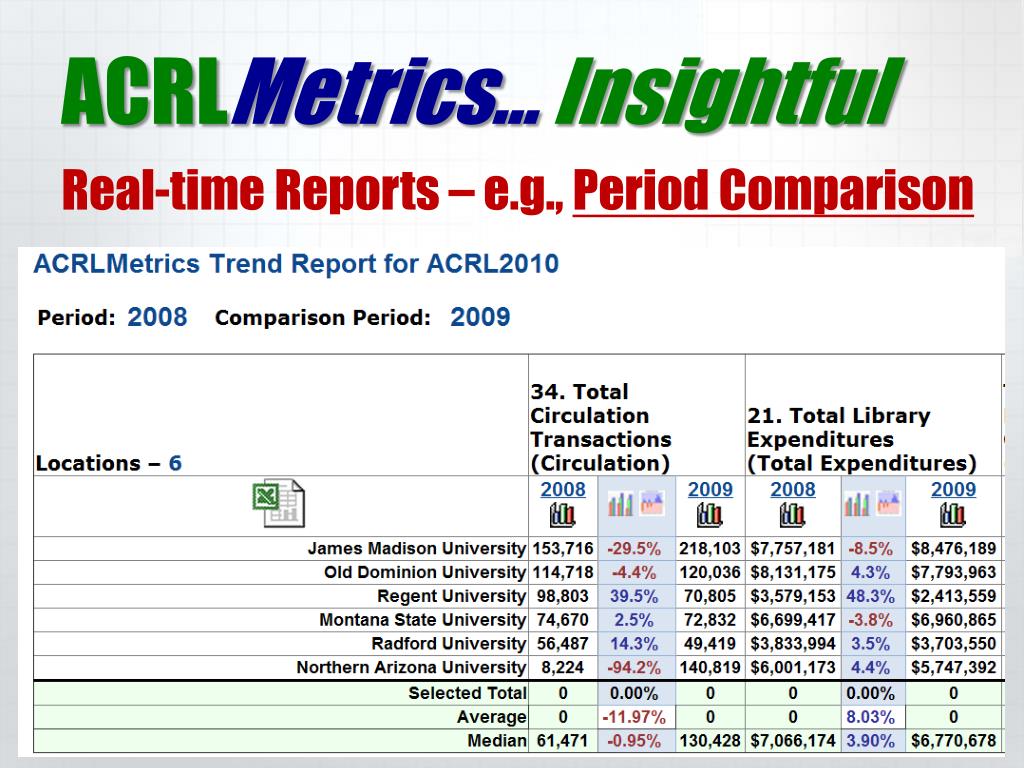This screenshot has height=768, width=1024.
Task: Open bar chart under Expenditures 2009
Action: (953, 515)
